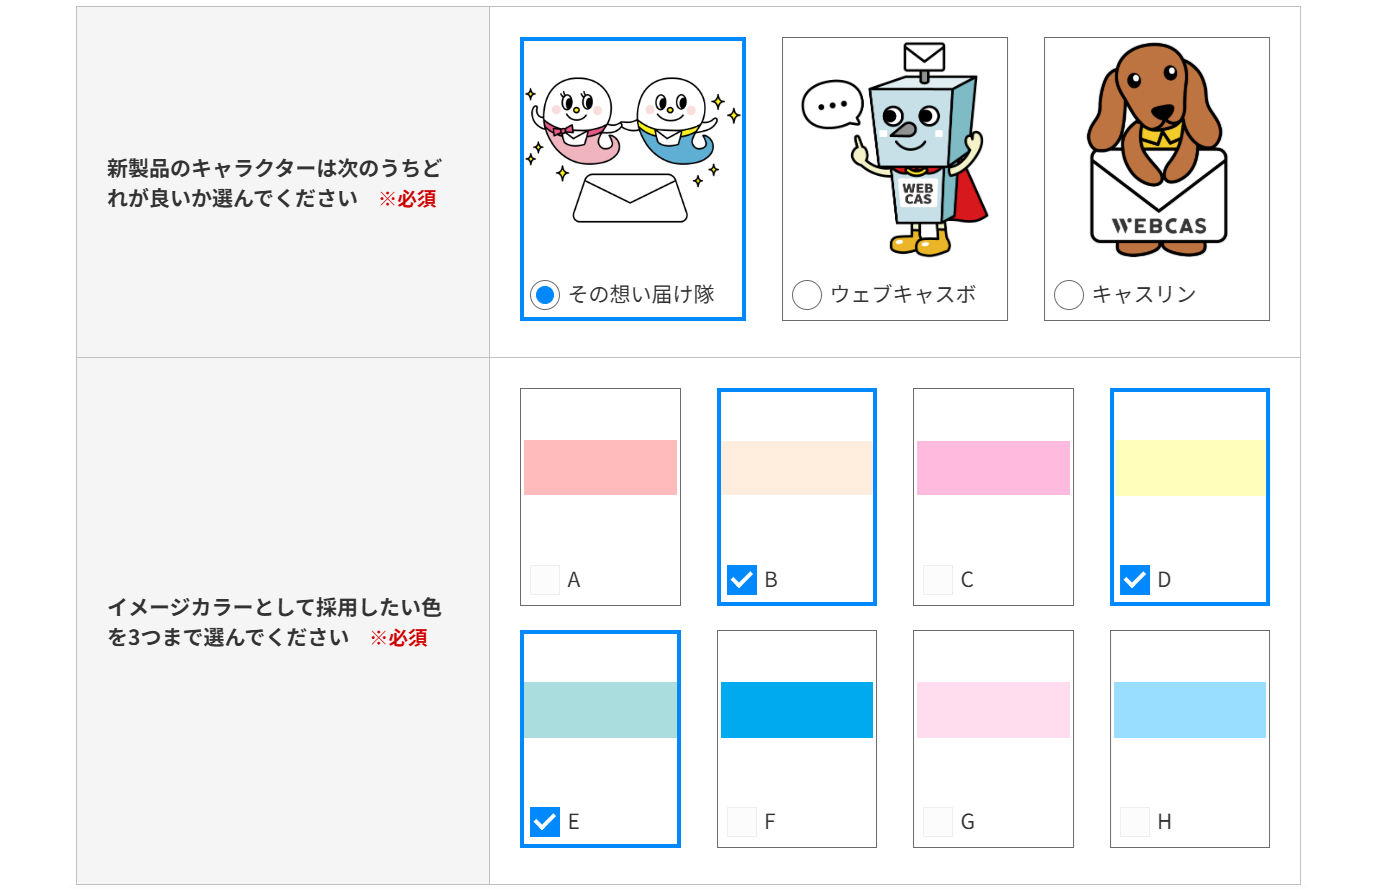
Task: Tick the checkbox for color F
Action: coord(741,821)
